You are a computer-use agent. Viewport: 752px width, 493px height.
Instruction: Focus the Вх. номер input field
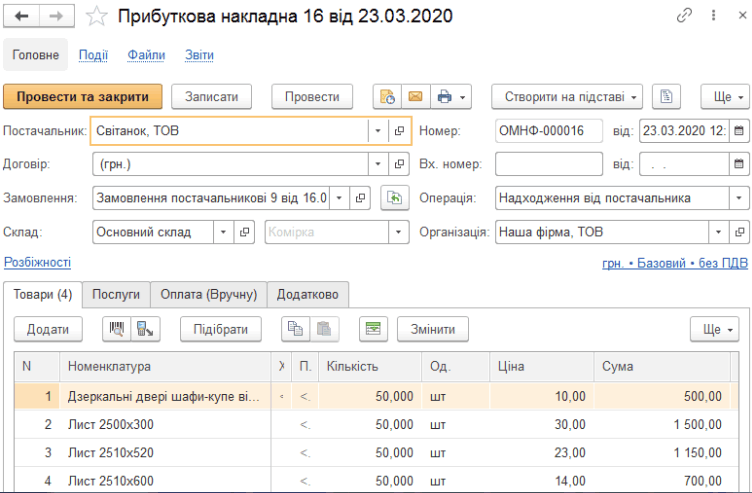549,164
